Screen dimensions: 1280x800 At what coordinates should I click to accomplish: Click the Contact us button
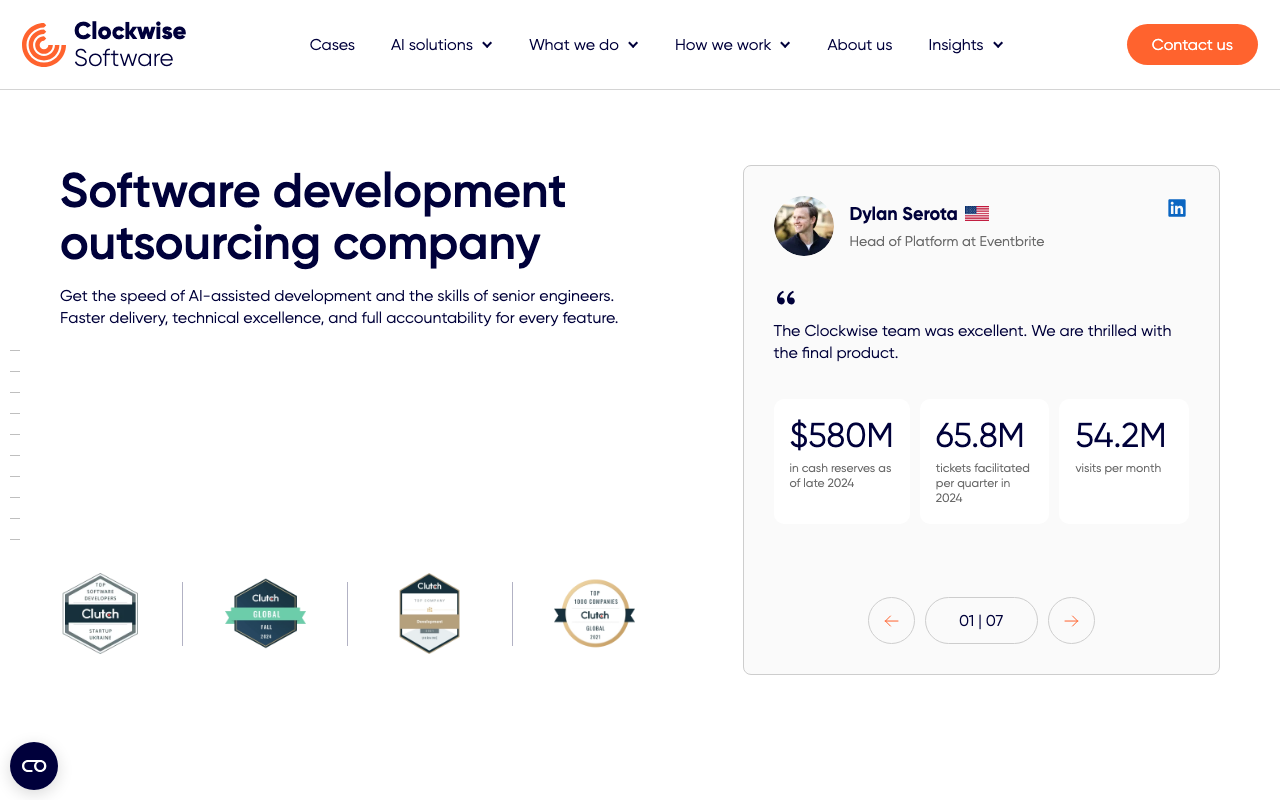point(1192,45)
